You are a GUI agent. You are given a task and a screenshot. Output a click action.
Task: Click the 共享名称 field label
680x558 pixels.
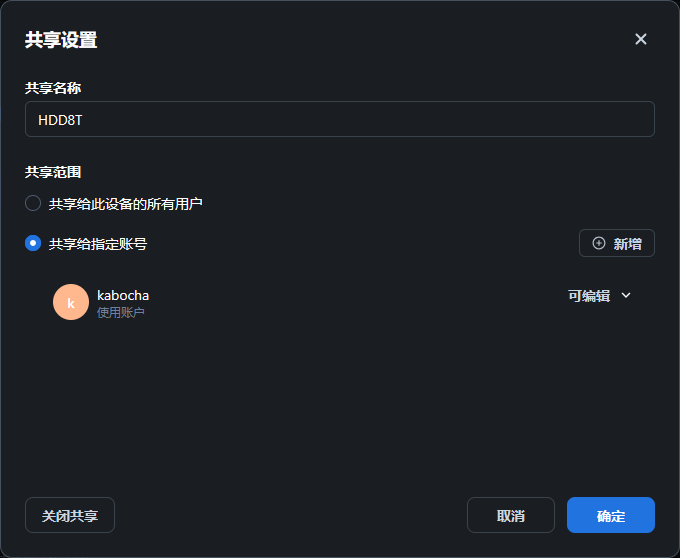pos(53,88)
